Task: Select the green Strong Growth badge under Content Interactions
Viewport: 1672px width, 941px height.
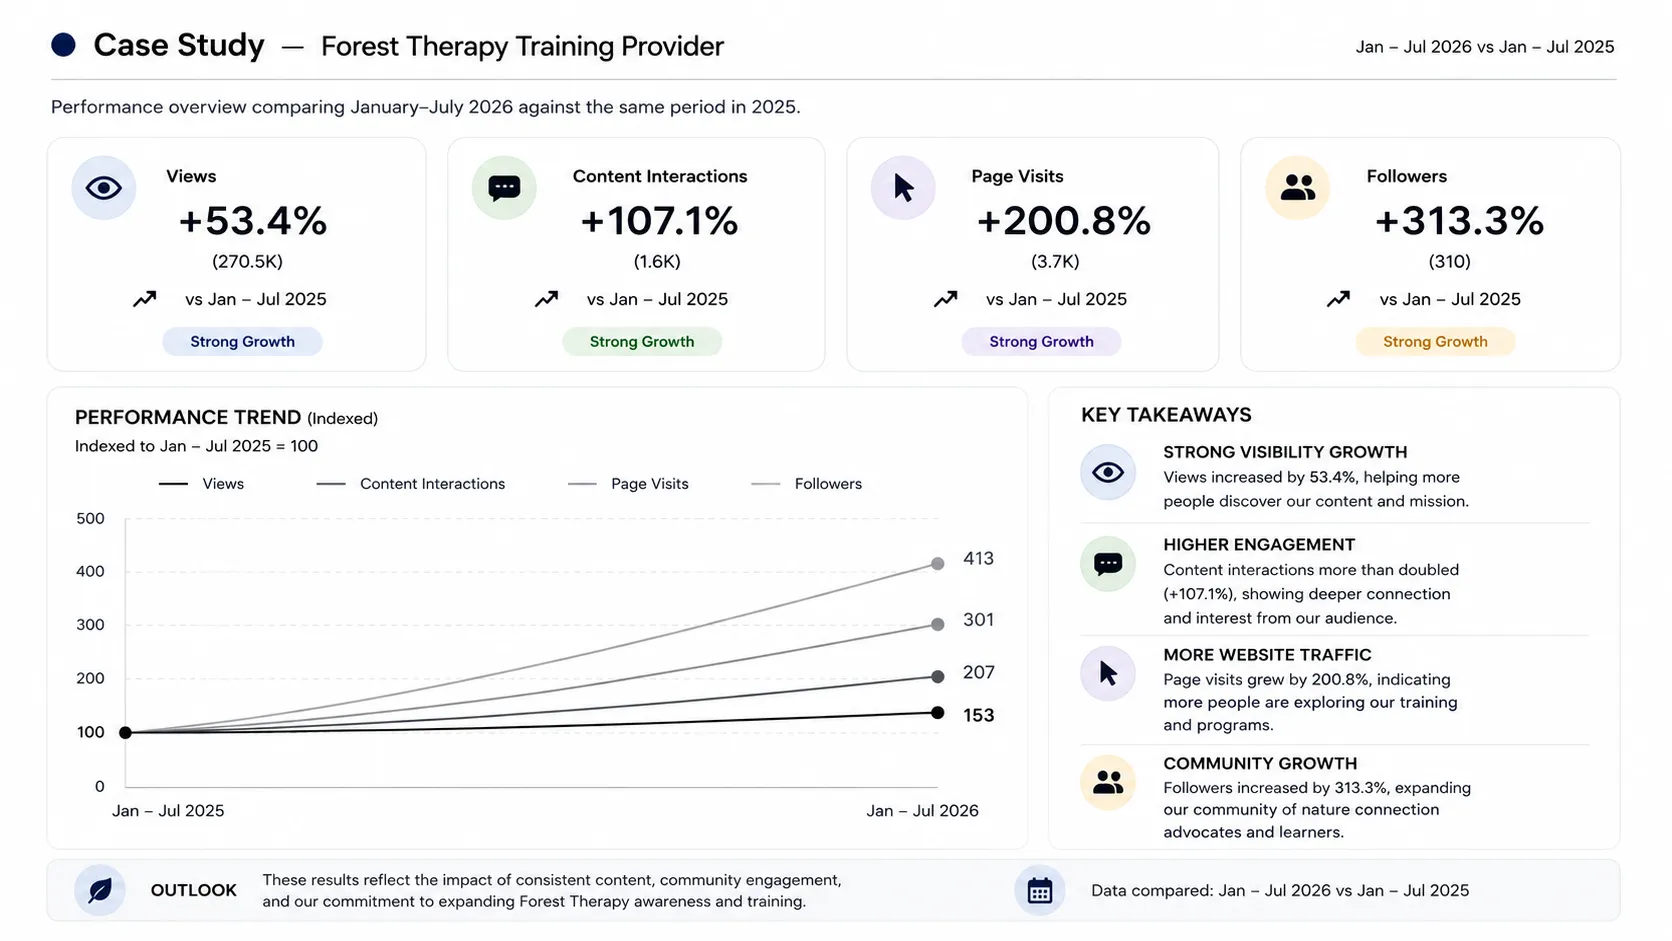Action: click(x=641, y=342)
